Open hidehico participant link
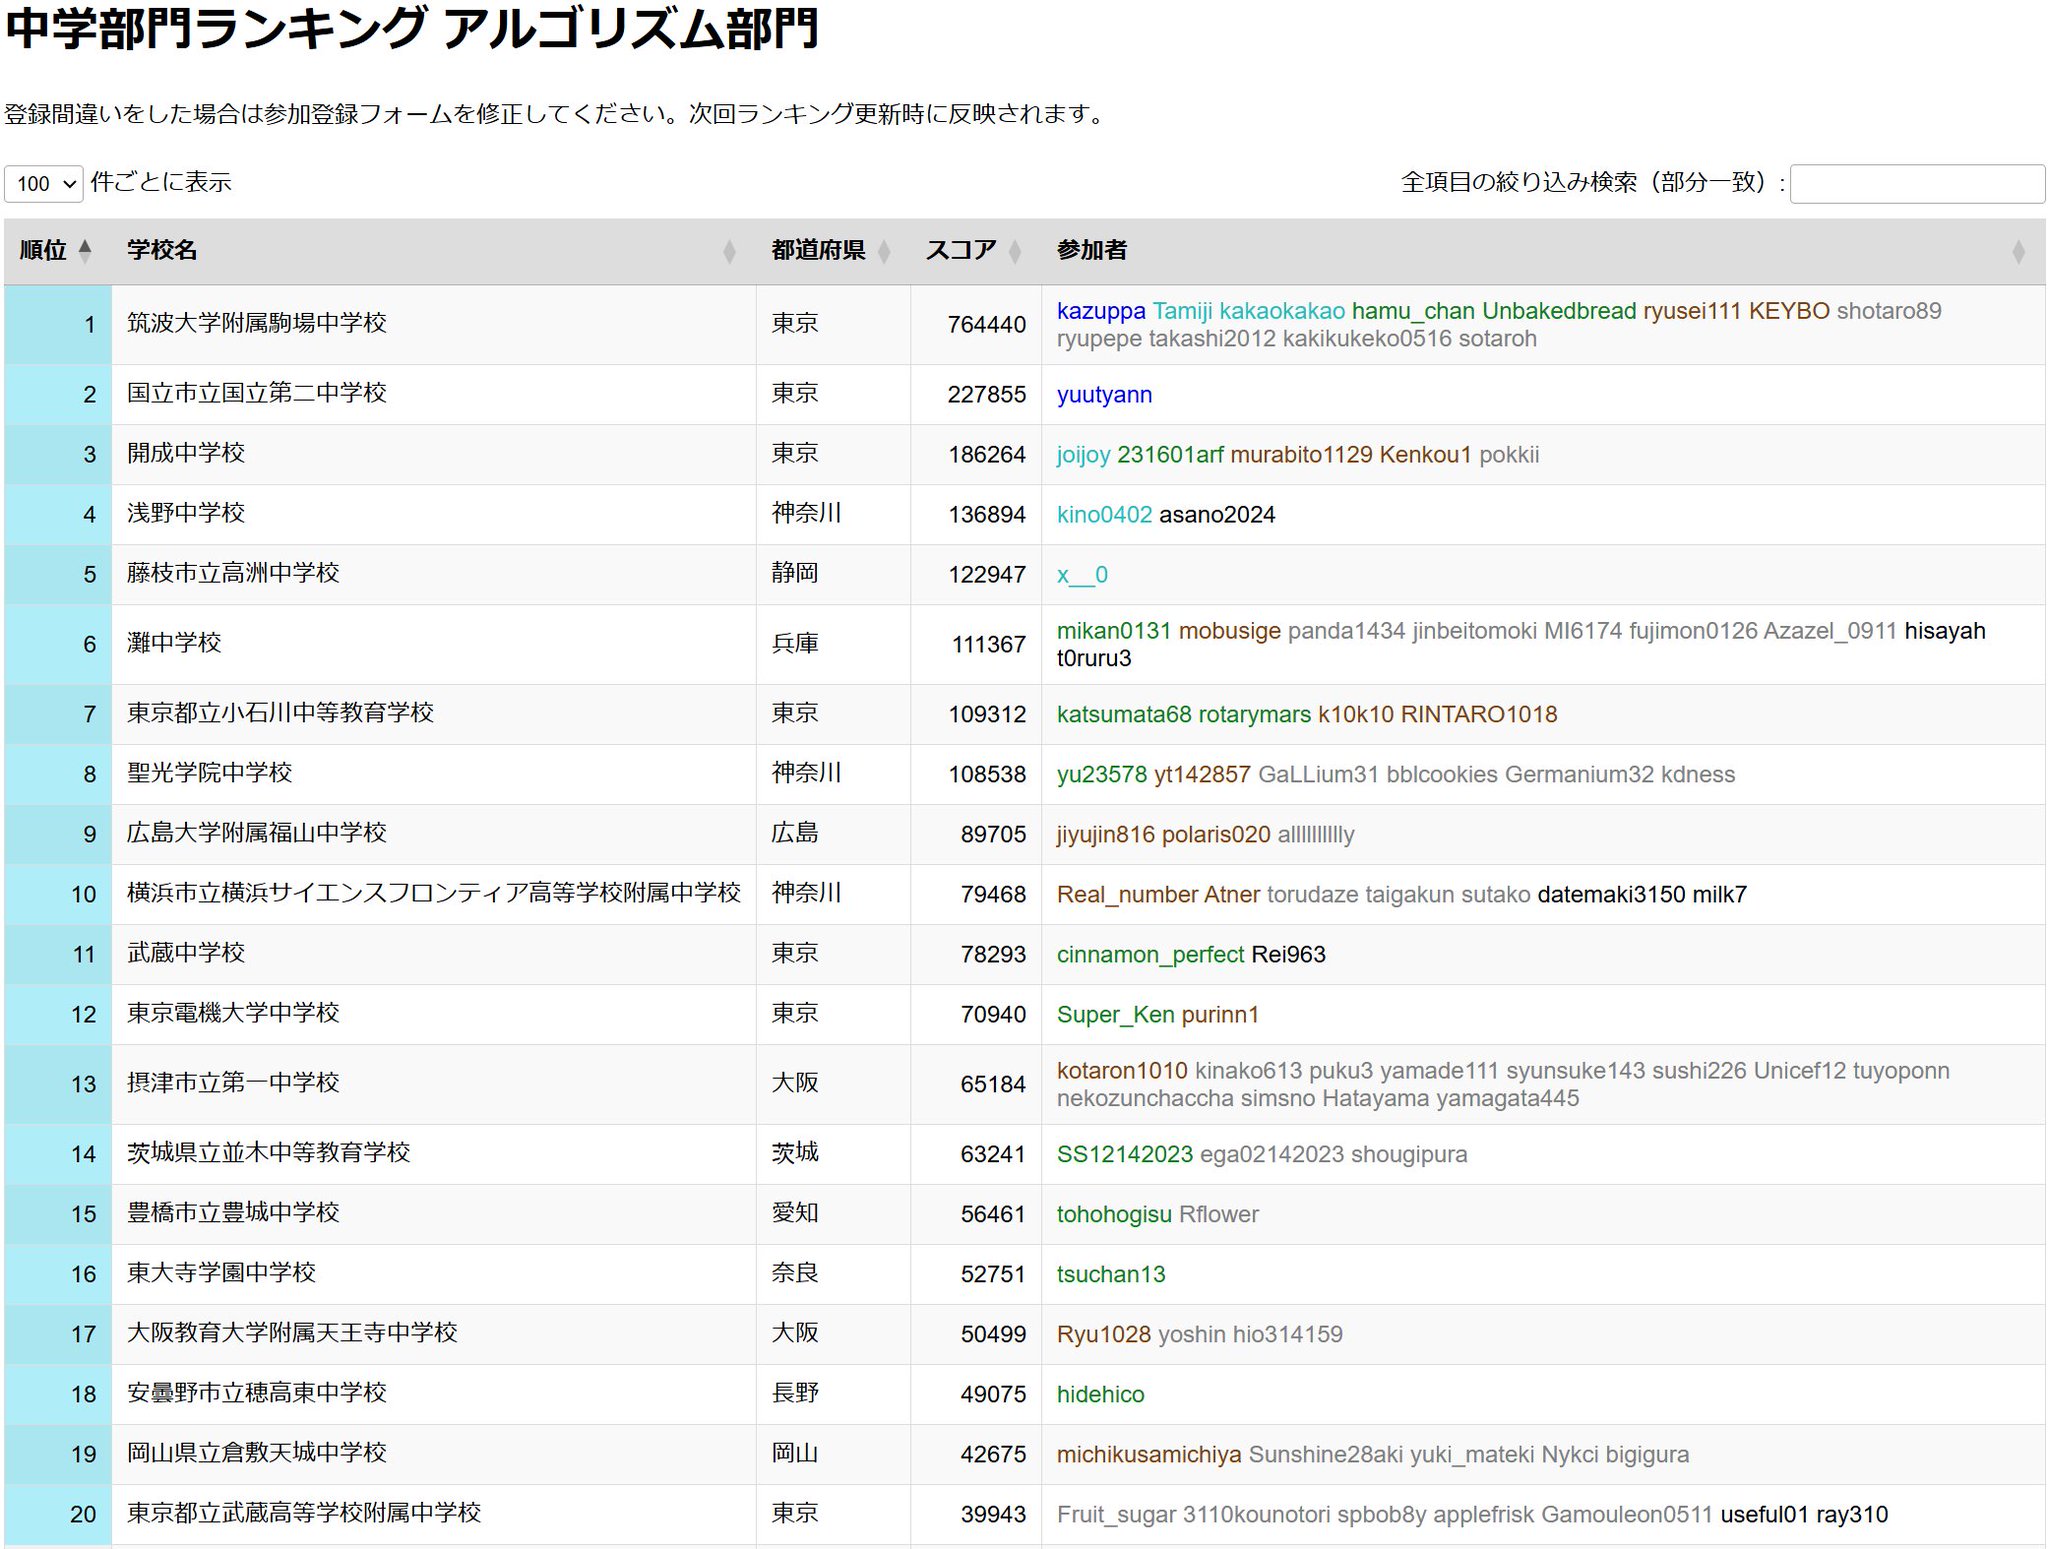 point(1101,1395)
